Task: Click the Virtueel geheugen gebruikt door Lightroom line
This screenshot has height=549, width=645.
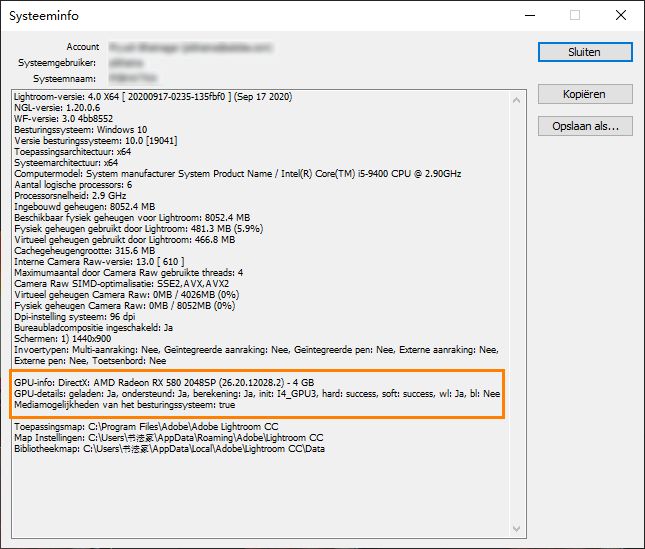Action: [124, 240]
